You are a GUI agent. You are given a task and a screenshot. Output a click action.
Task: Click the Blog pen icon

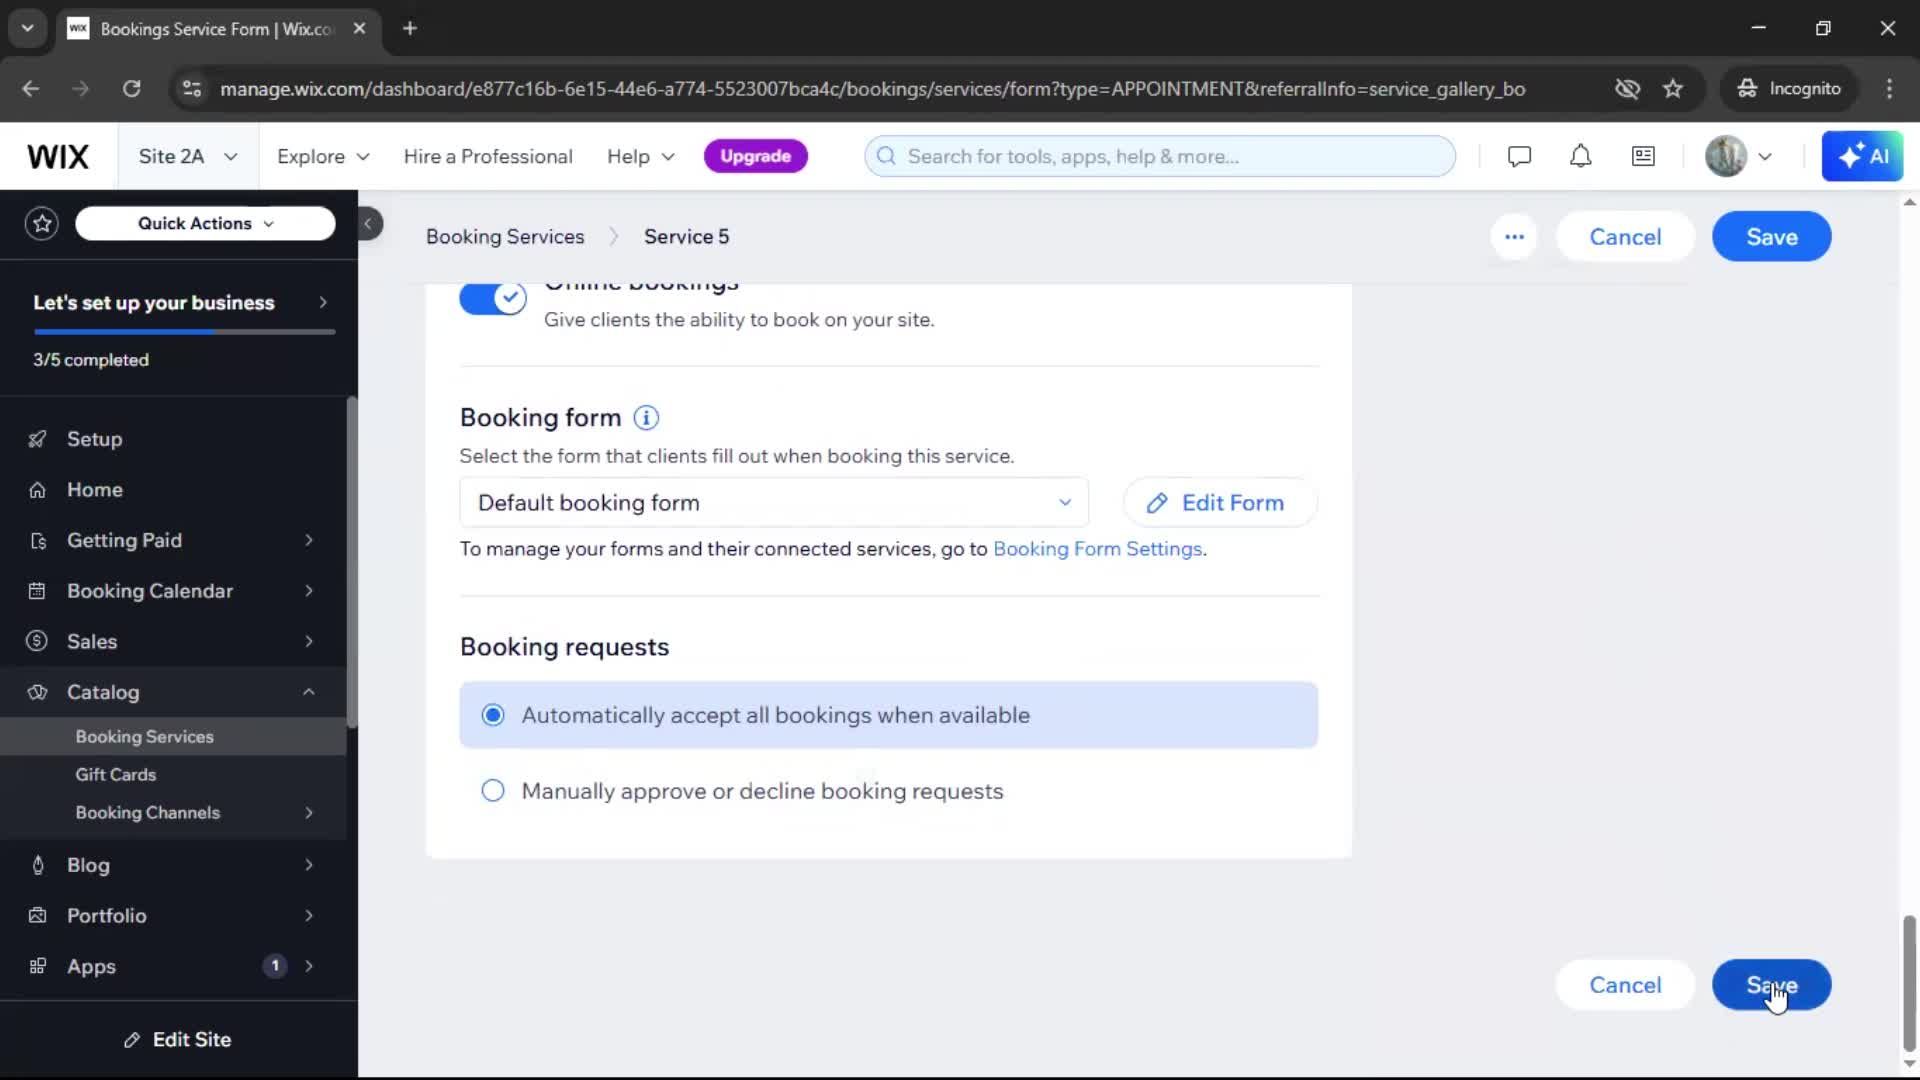[38, 865]
